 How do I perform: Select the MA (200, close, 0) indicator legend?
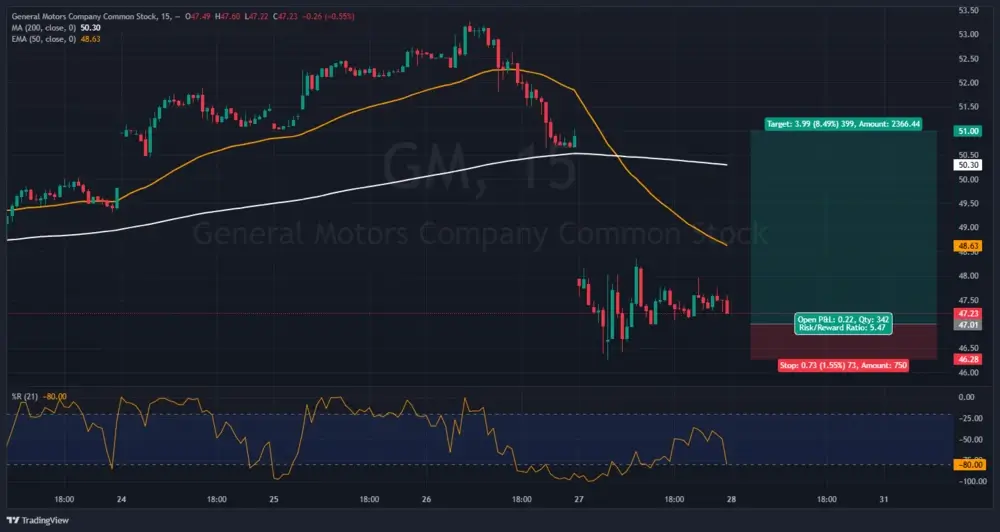click(x=43, y=27)
